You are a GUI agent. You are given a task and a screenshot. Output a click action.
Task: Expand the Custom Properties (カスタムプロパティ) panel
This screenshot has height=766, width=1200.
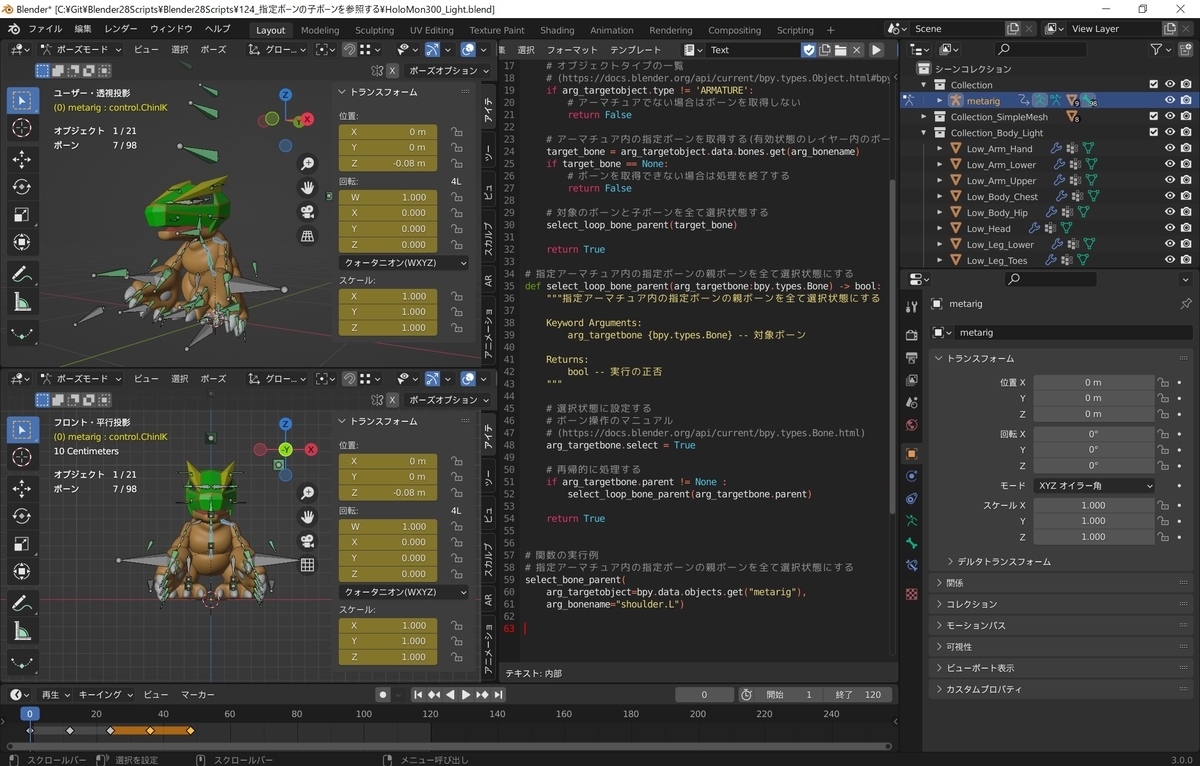click(983, 689)
